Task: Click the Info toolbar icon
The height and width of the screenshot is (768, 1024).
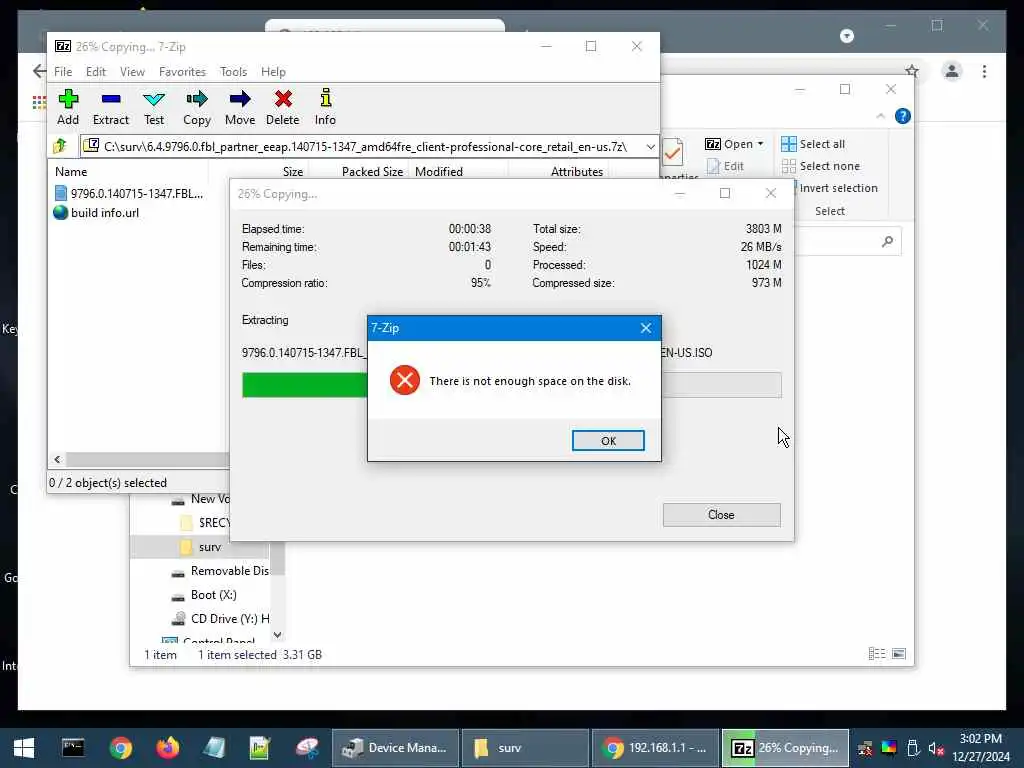Action: coord(325,108)
